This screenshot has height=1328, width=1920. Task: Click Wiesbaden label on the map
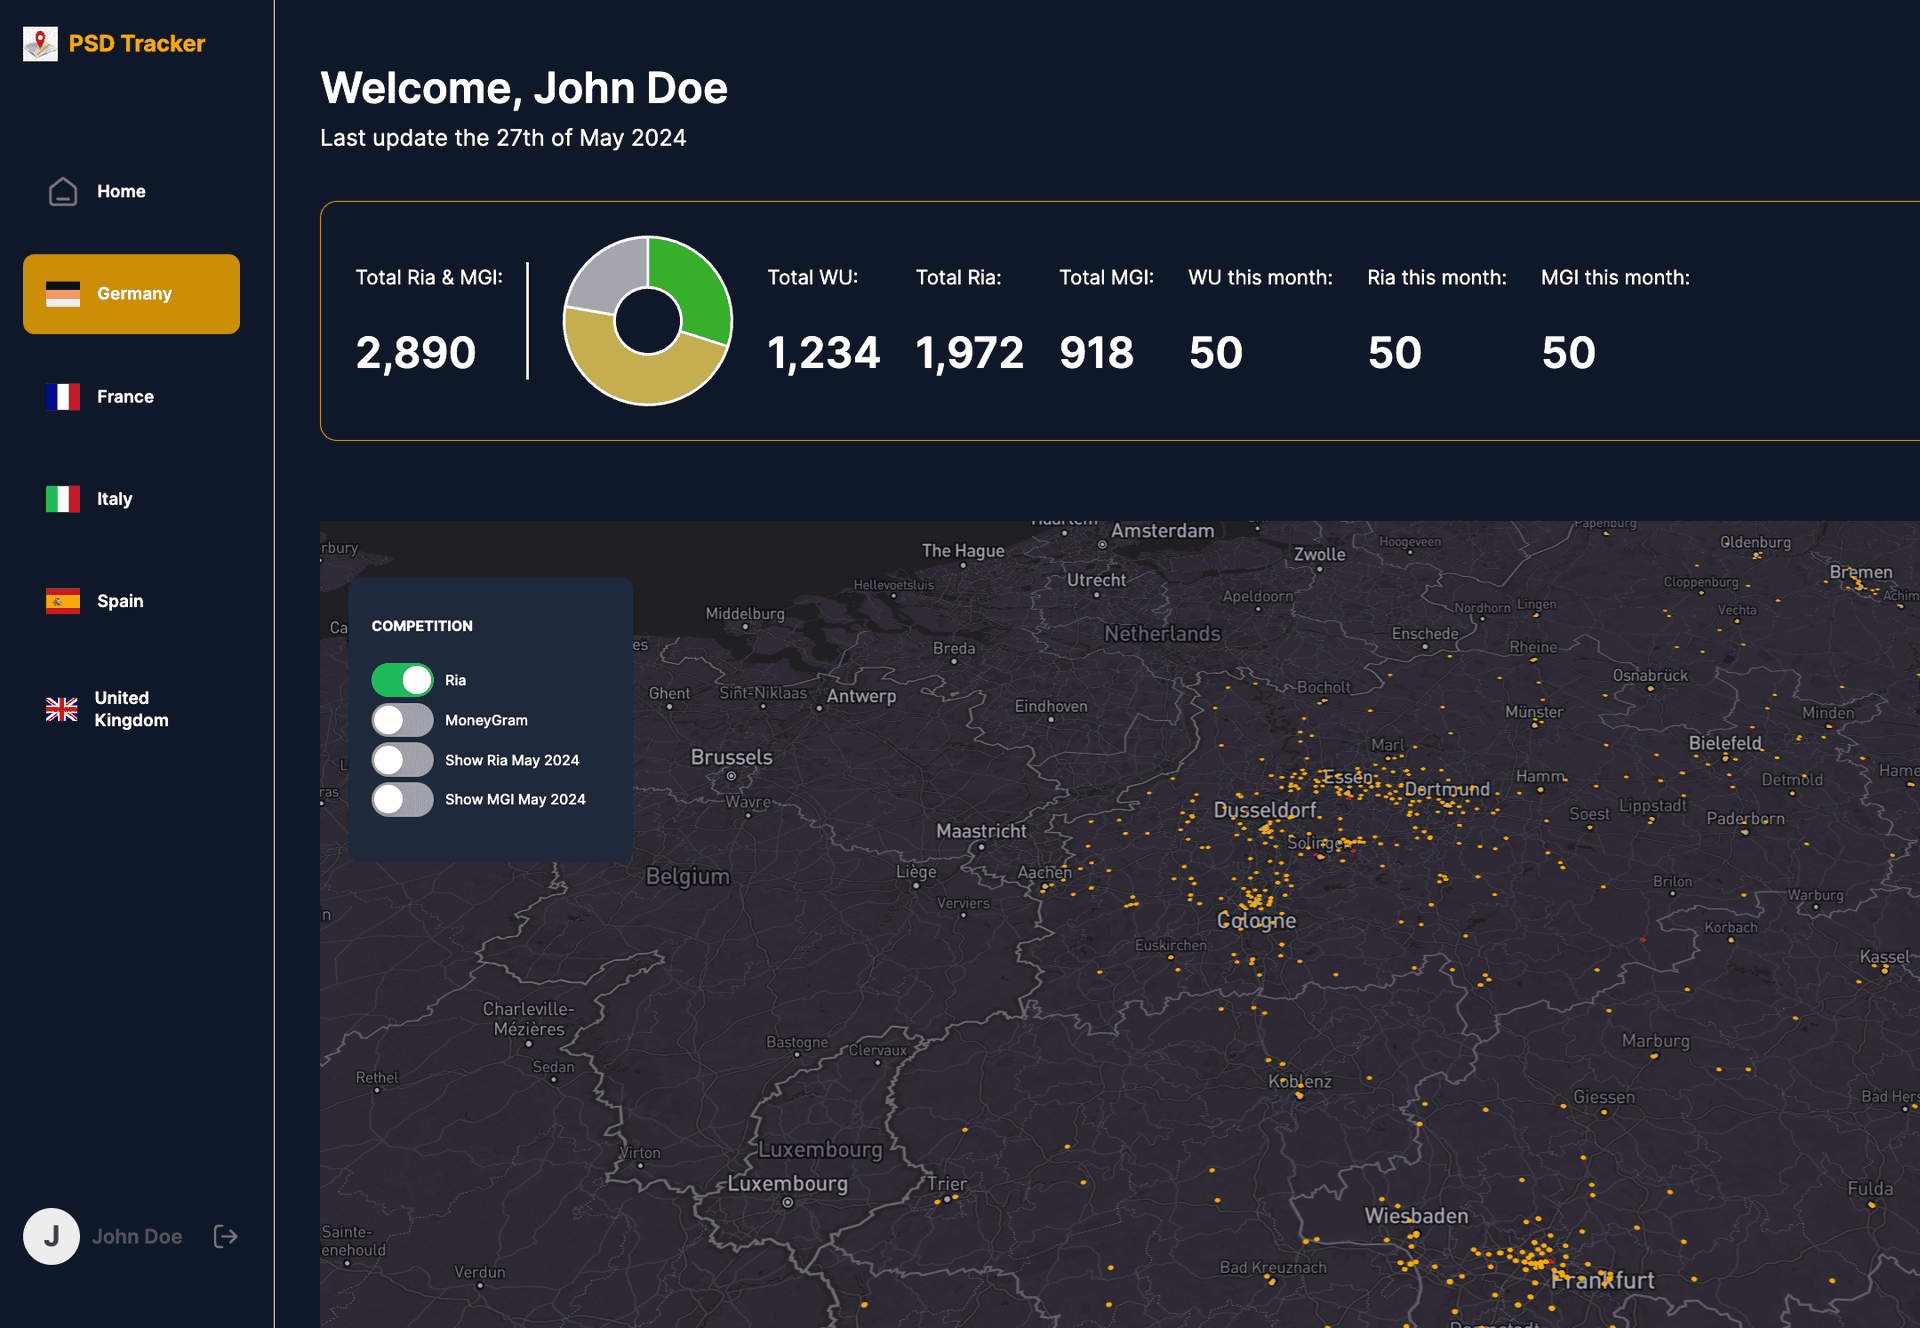(1417, 1216)
